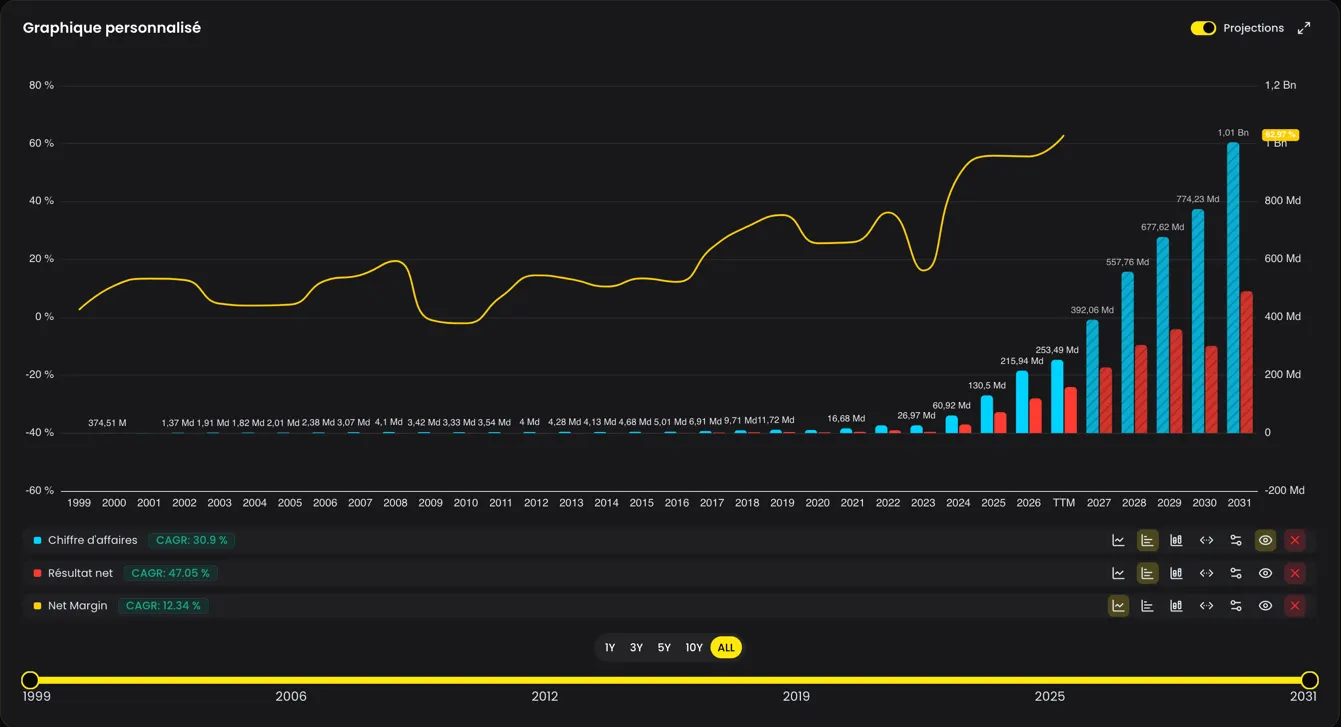
Task: Expand chart to fullscreen
Action: click(1304, 28)
